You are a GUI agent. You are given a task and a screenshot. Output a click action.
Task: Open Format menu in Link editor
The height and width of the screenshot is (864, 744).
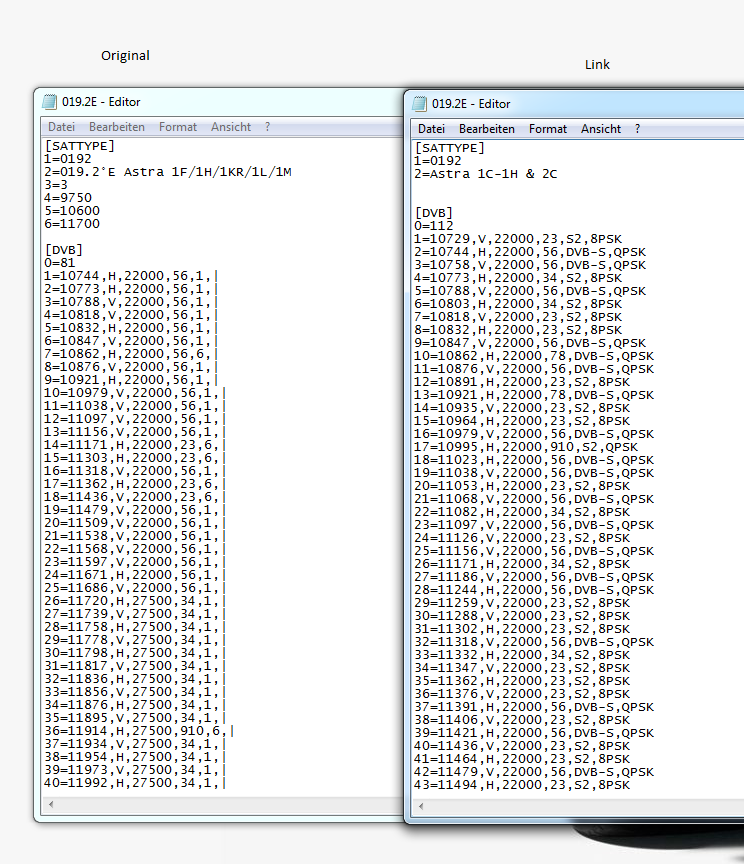click(547, 129)
